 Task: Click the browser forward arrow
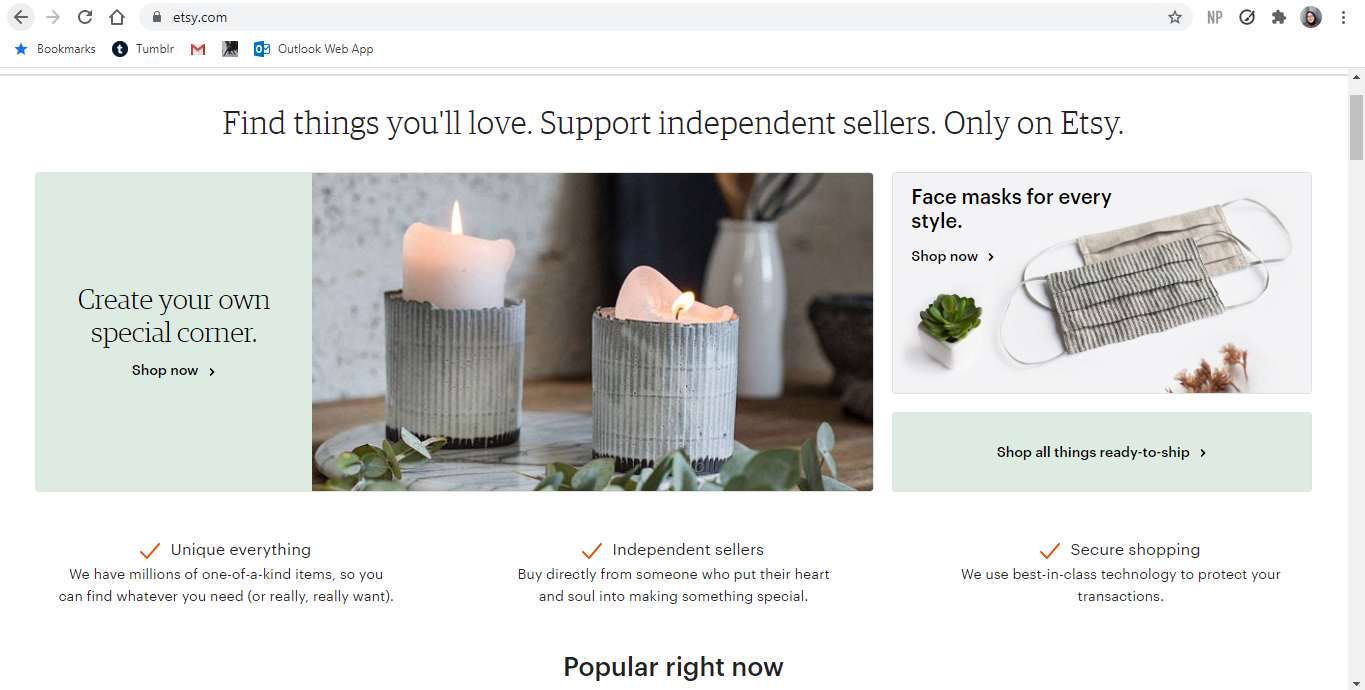[x=53, y=17]
